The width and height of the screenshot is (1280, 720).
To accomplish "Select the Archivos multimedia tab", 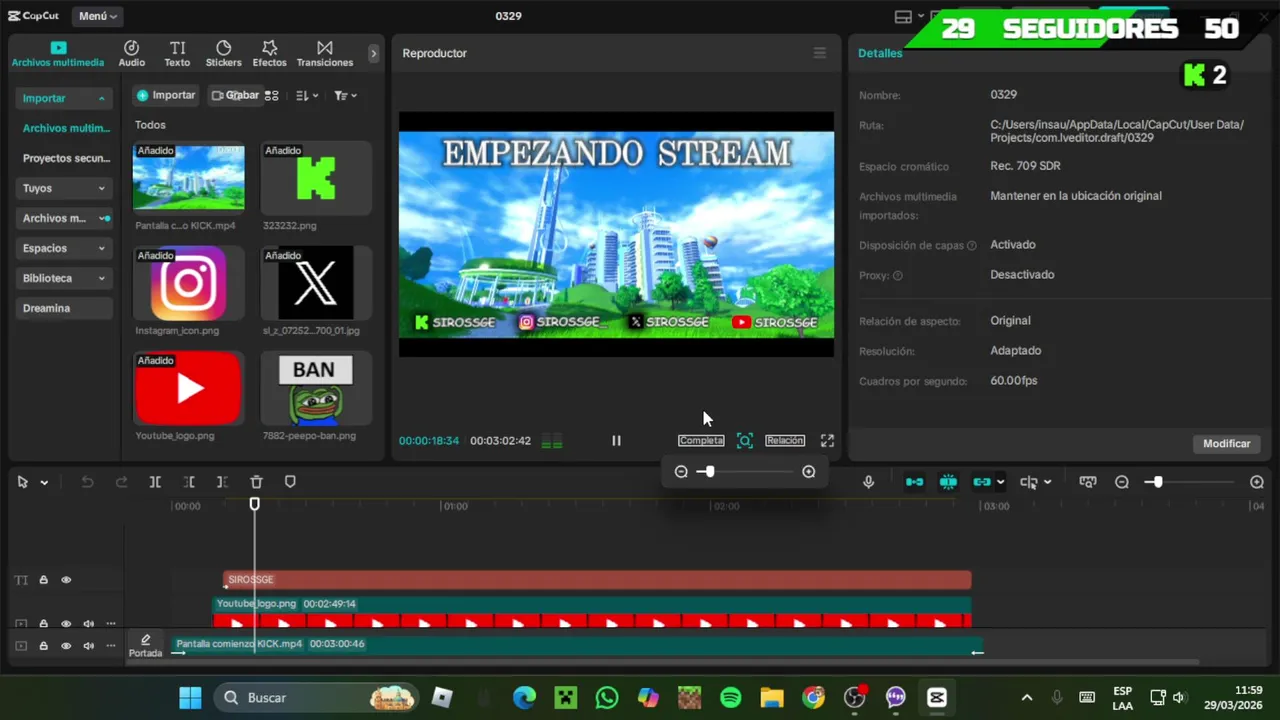I will 58,54.
